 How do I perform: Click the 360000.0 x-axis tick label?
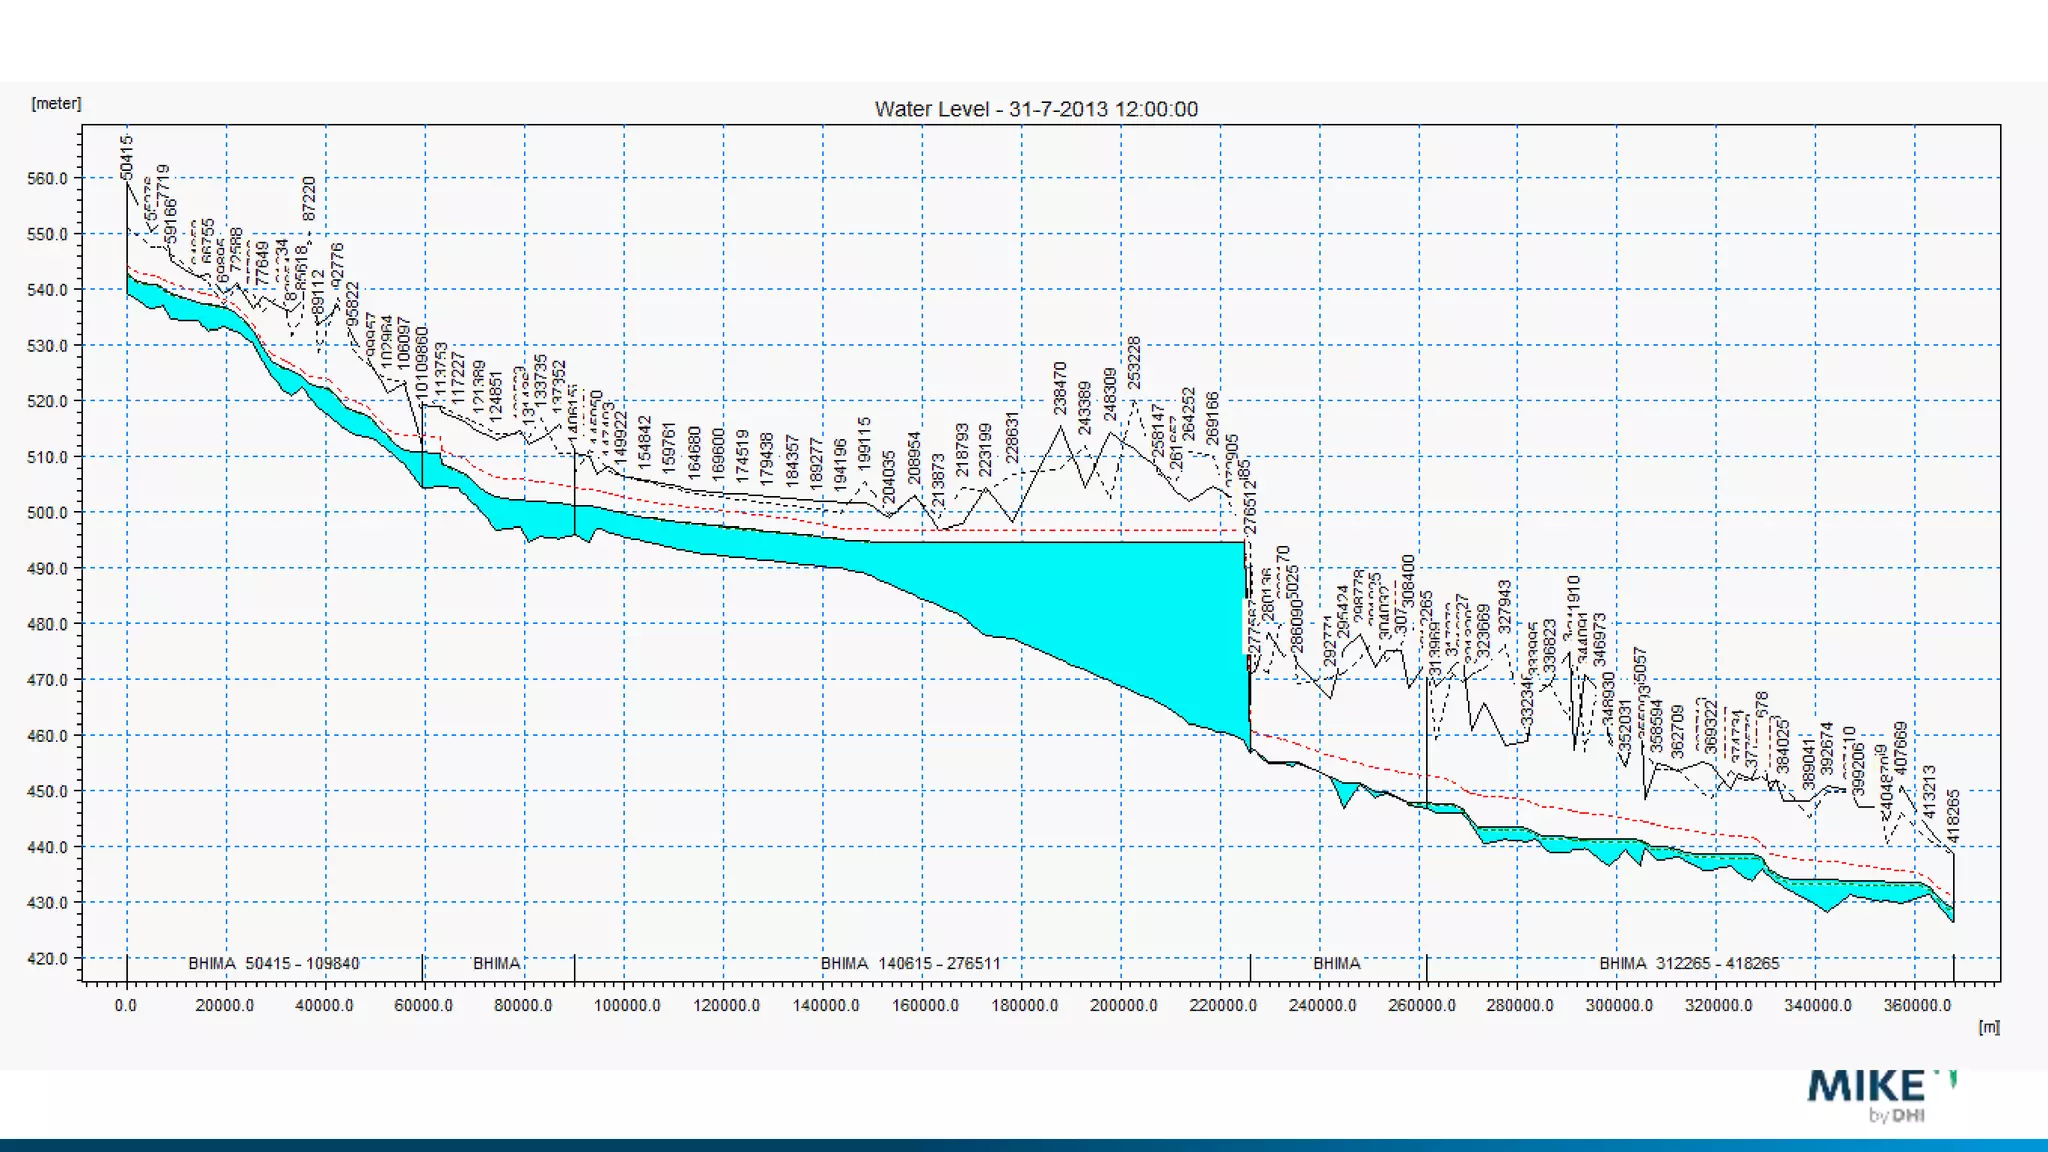(1917, 1005)
